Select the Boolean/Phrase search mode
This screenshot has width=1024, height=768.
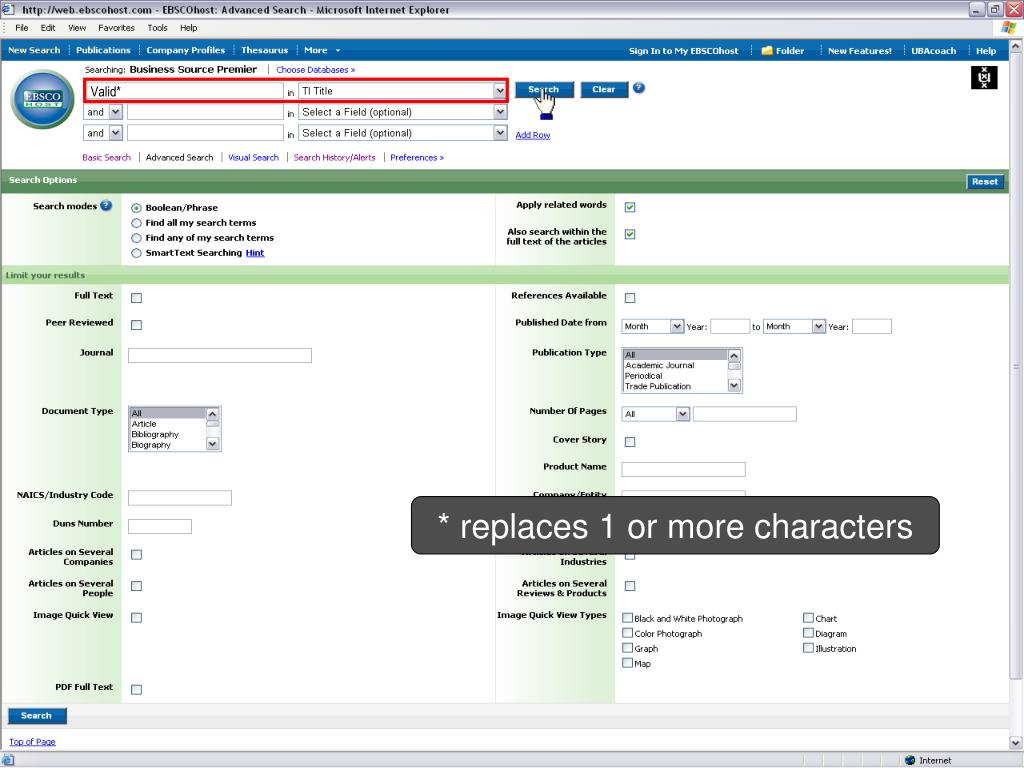click(136, 208)
